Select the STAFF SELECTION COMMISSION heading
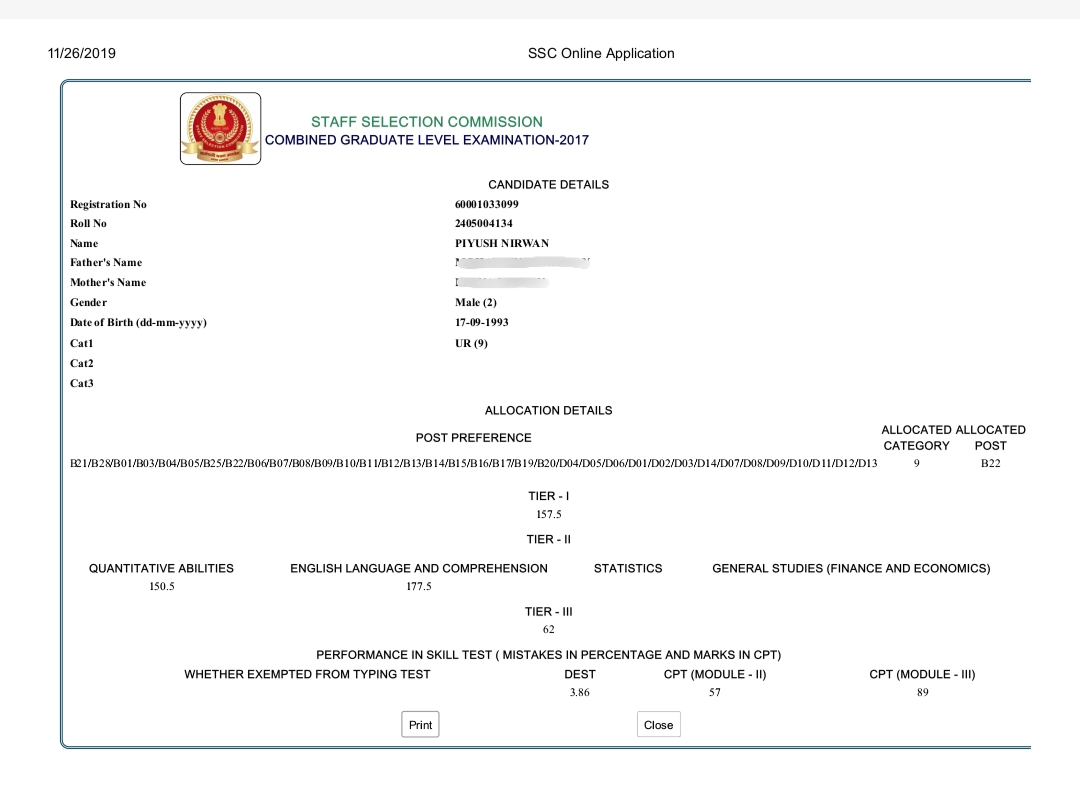This screenshot has width=1080, height=802. [x=427, y=122]
